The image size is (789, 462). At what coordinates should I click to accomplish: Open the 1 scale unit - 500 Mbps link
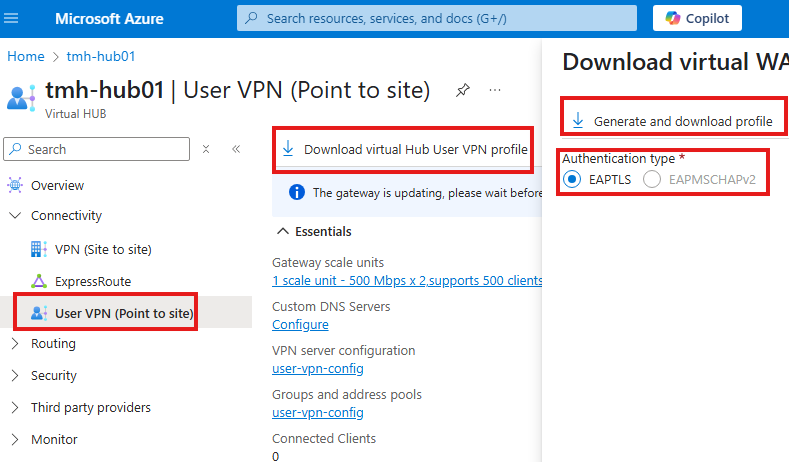[x=407, y=280]
